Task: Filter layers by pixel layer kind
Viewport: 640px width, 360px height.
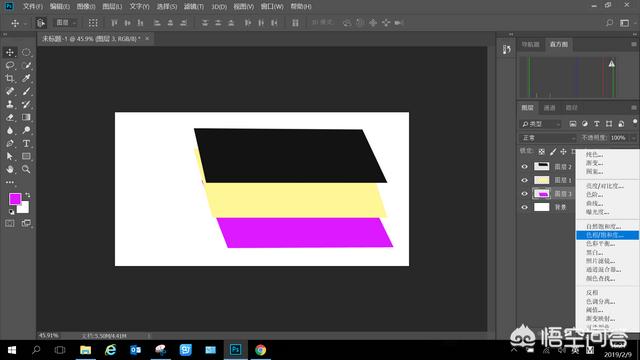Action: click(573, 124)
